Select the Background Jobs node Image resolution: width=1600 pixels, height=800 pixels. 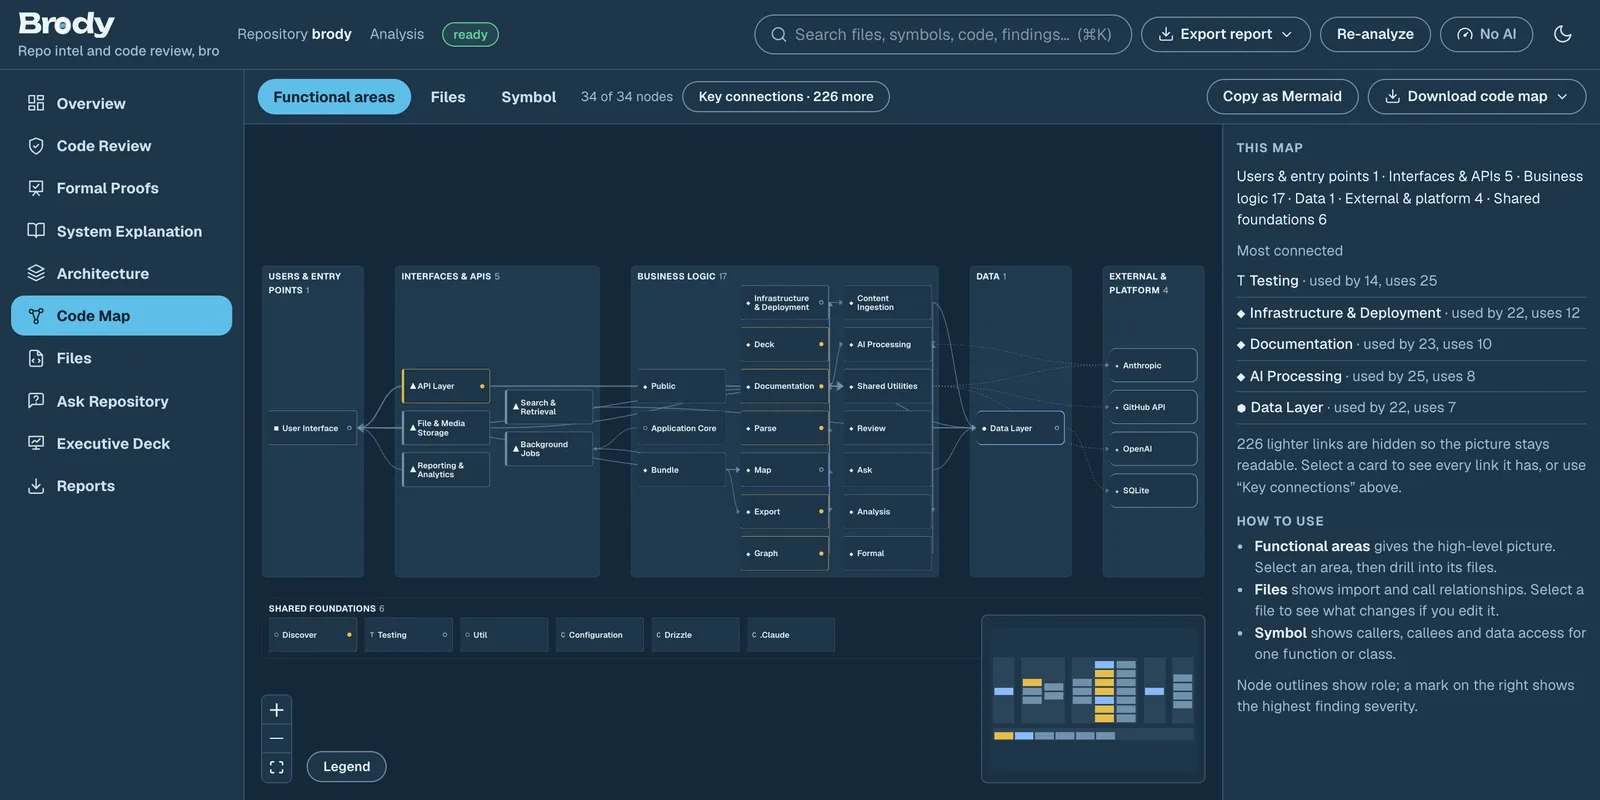[x=549, y=449]
